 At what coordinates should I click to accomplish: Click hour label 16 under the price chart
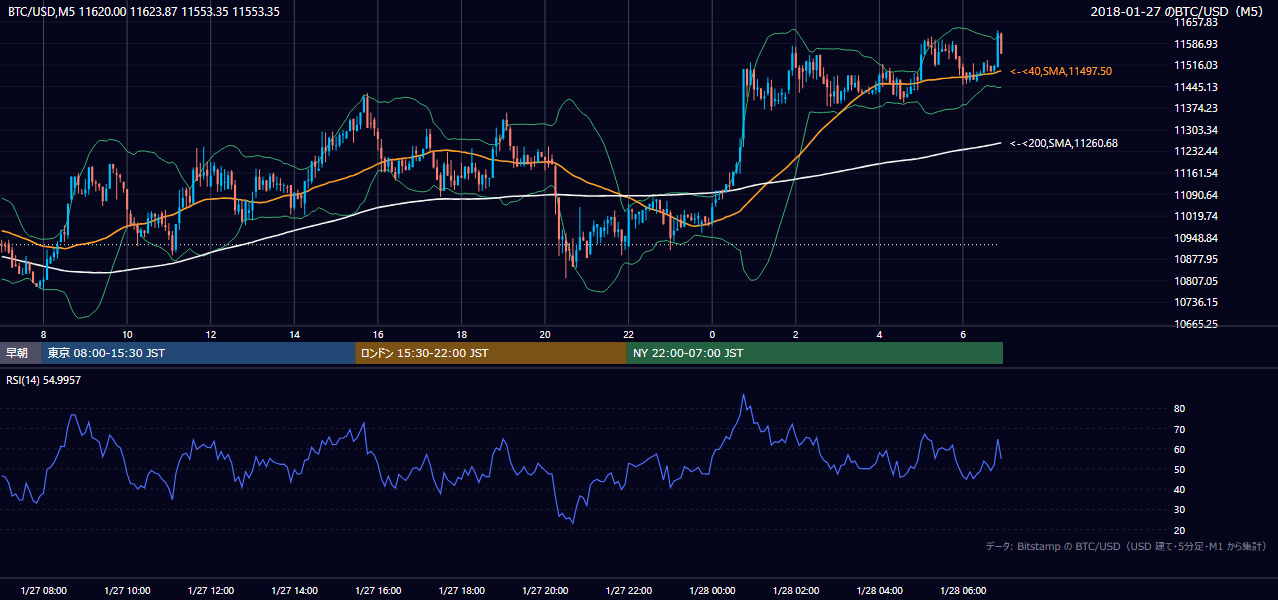[x=378, y=334]
